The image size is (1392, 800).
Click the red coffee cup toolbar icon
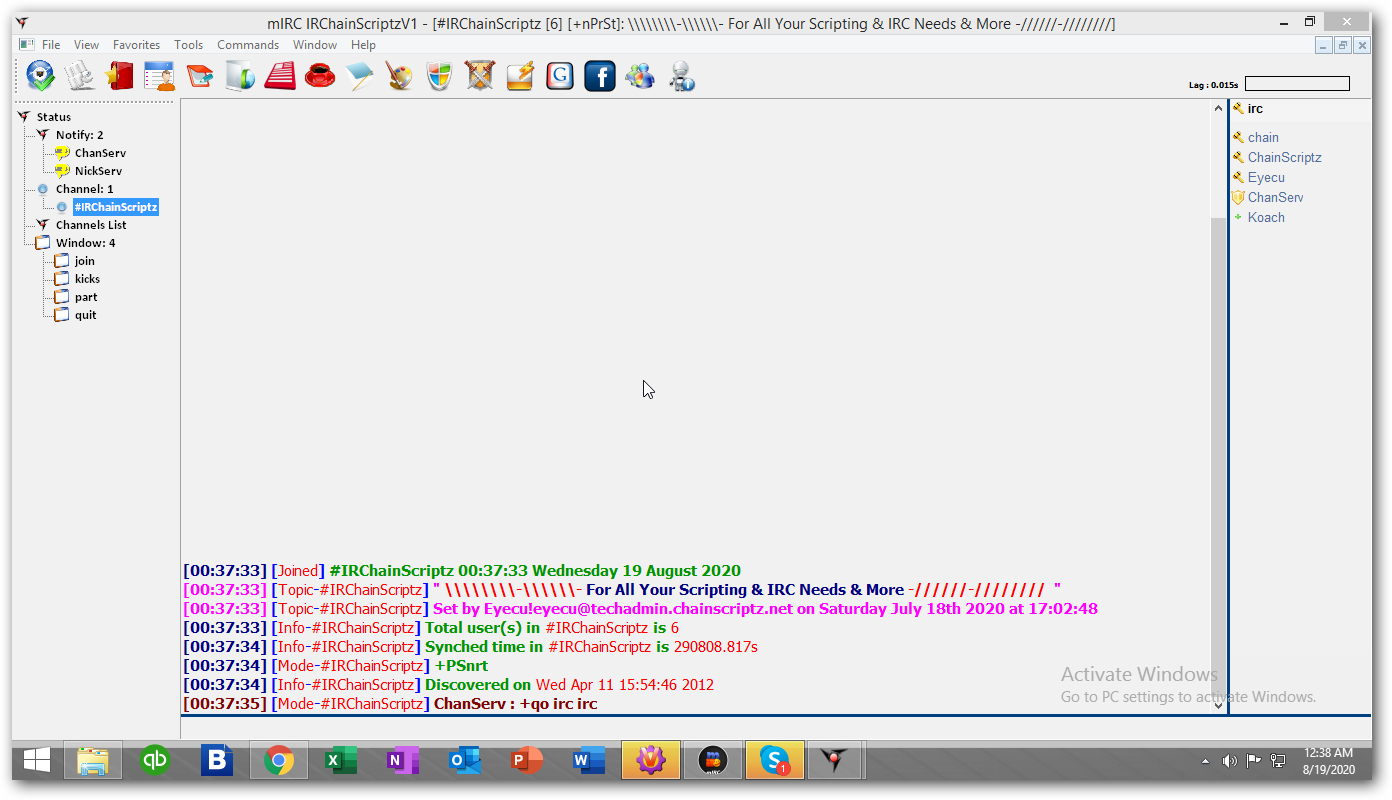click(x=320, y=76)
